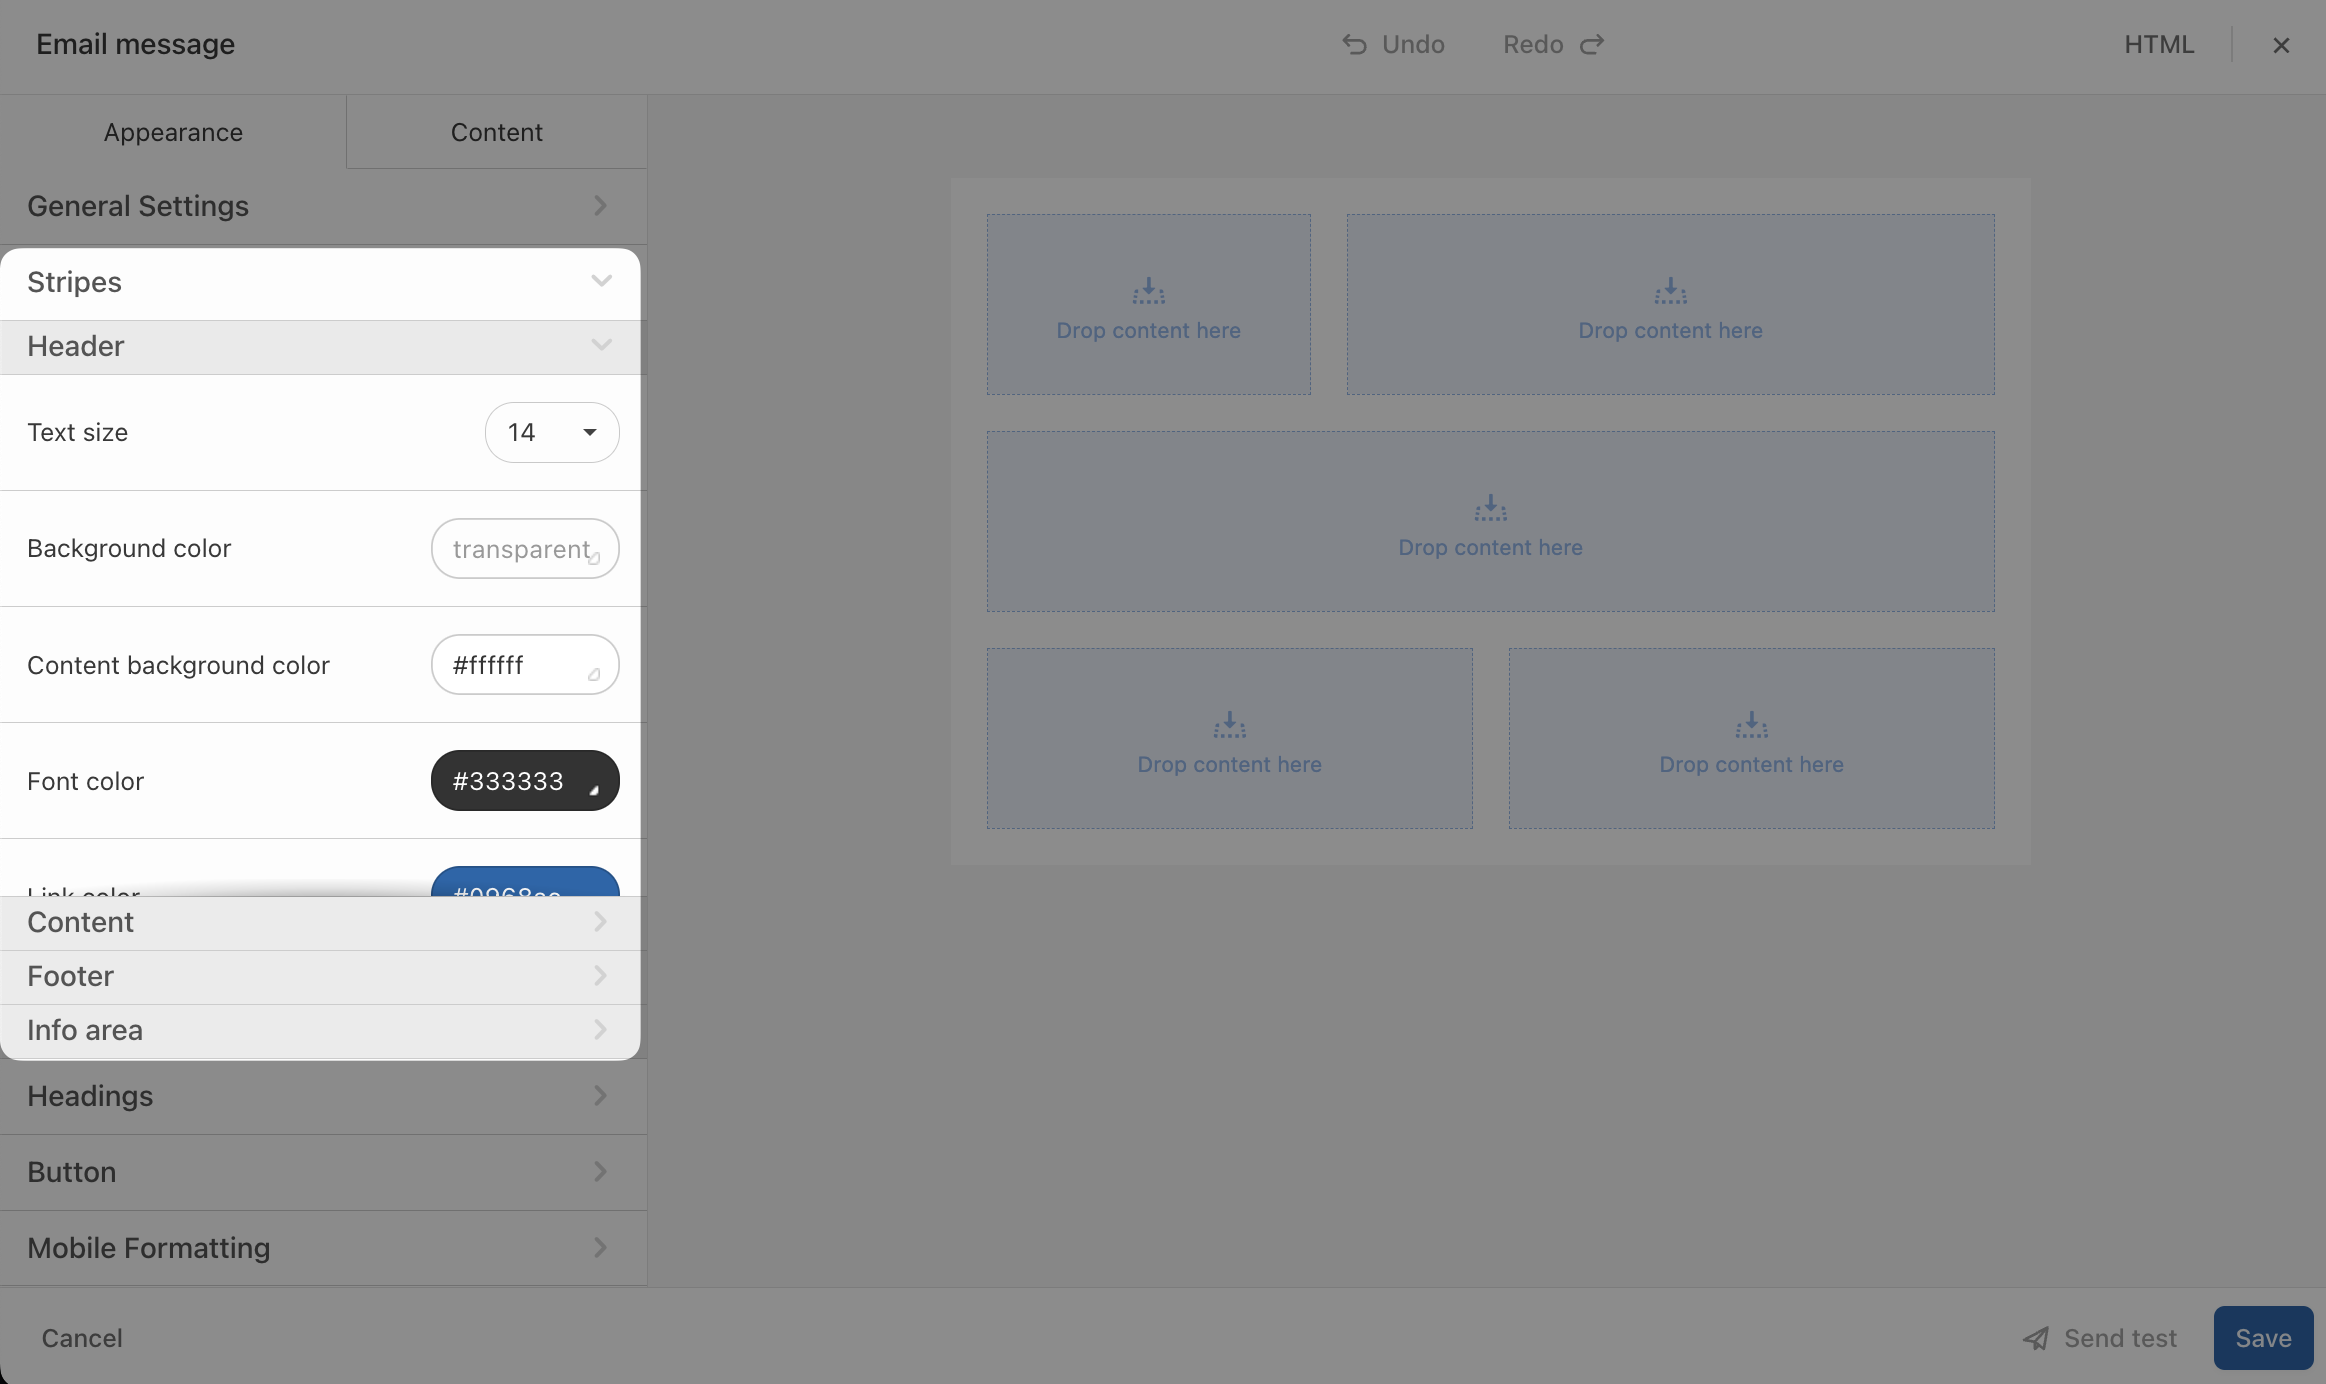Close the email message editor
The width and height of the screenshot is (2326, 1384).
pyautogui.click(x=2281, y=45)
